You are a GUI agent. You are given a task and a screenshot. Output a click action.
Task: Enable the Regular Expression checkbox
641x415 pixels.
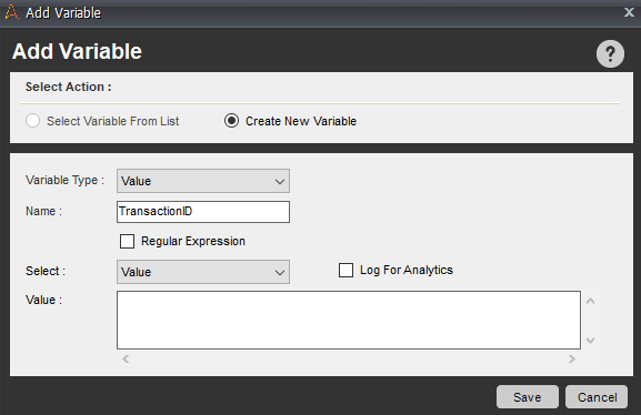(127, 241)
